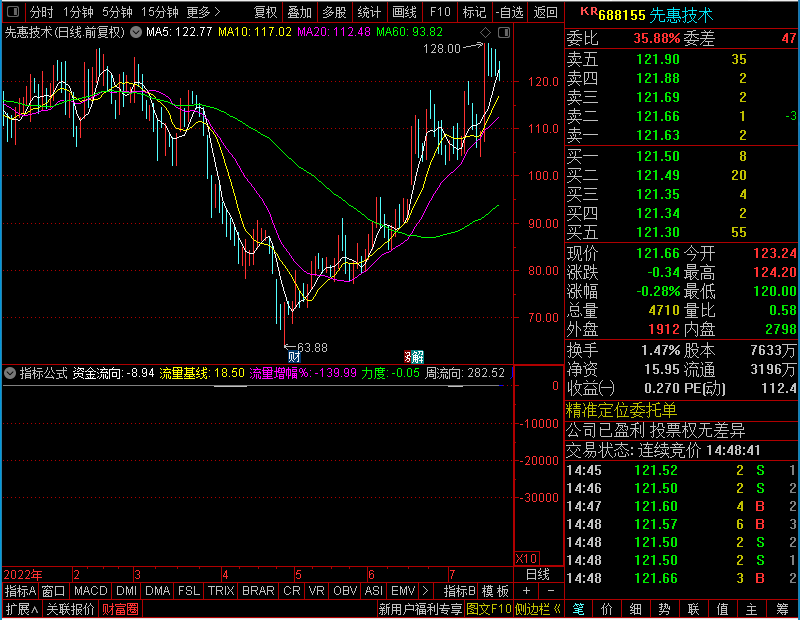Click the panel layout icon at top-left
The width and height of the screenshot is (800, 620).
[x=13, y=11]
